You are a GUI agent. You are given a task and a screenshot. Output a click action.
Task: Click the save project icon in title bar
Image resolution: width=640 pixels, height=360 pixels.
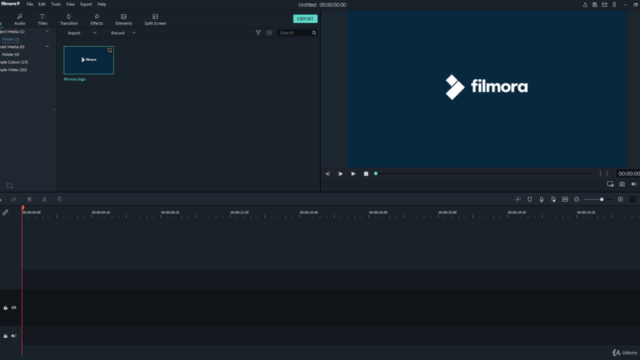click(595, 4)
